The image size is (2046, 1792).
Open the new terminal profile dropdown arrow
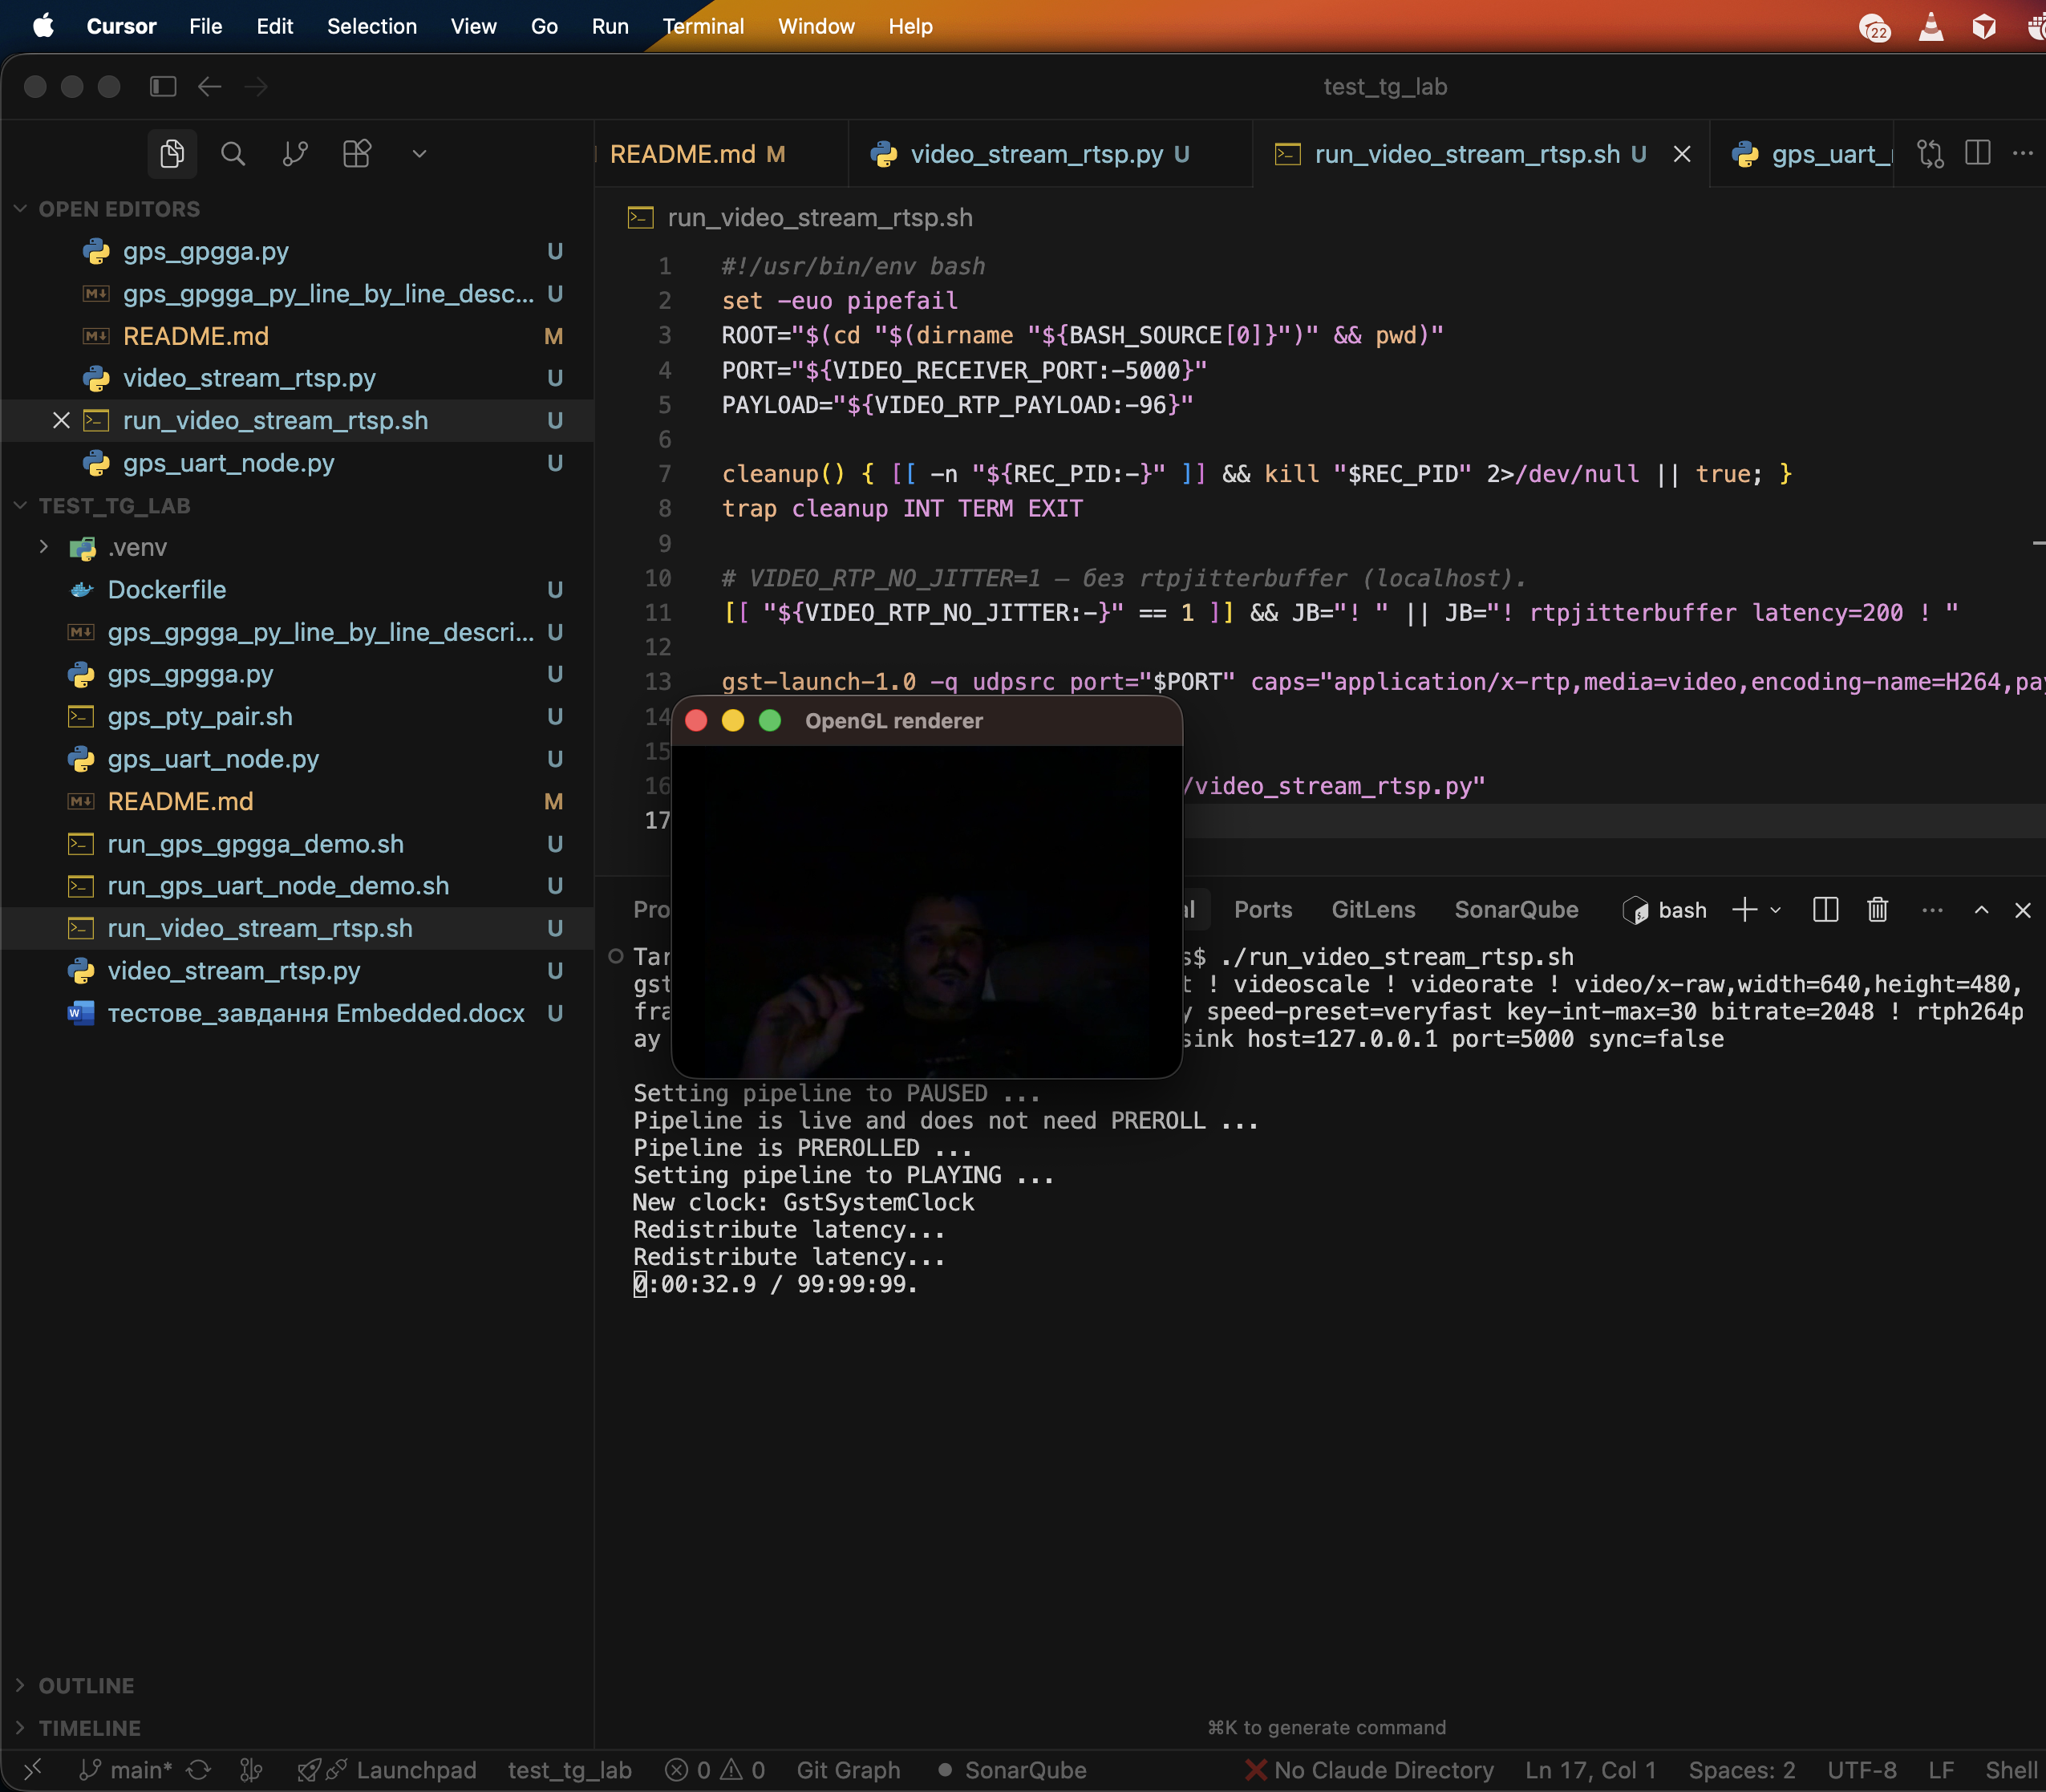[x=1776, y=910]
